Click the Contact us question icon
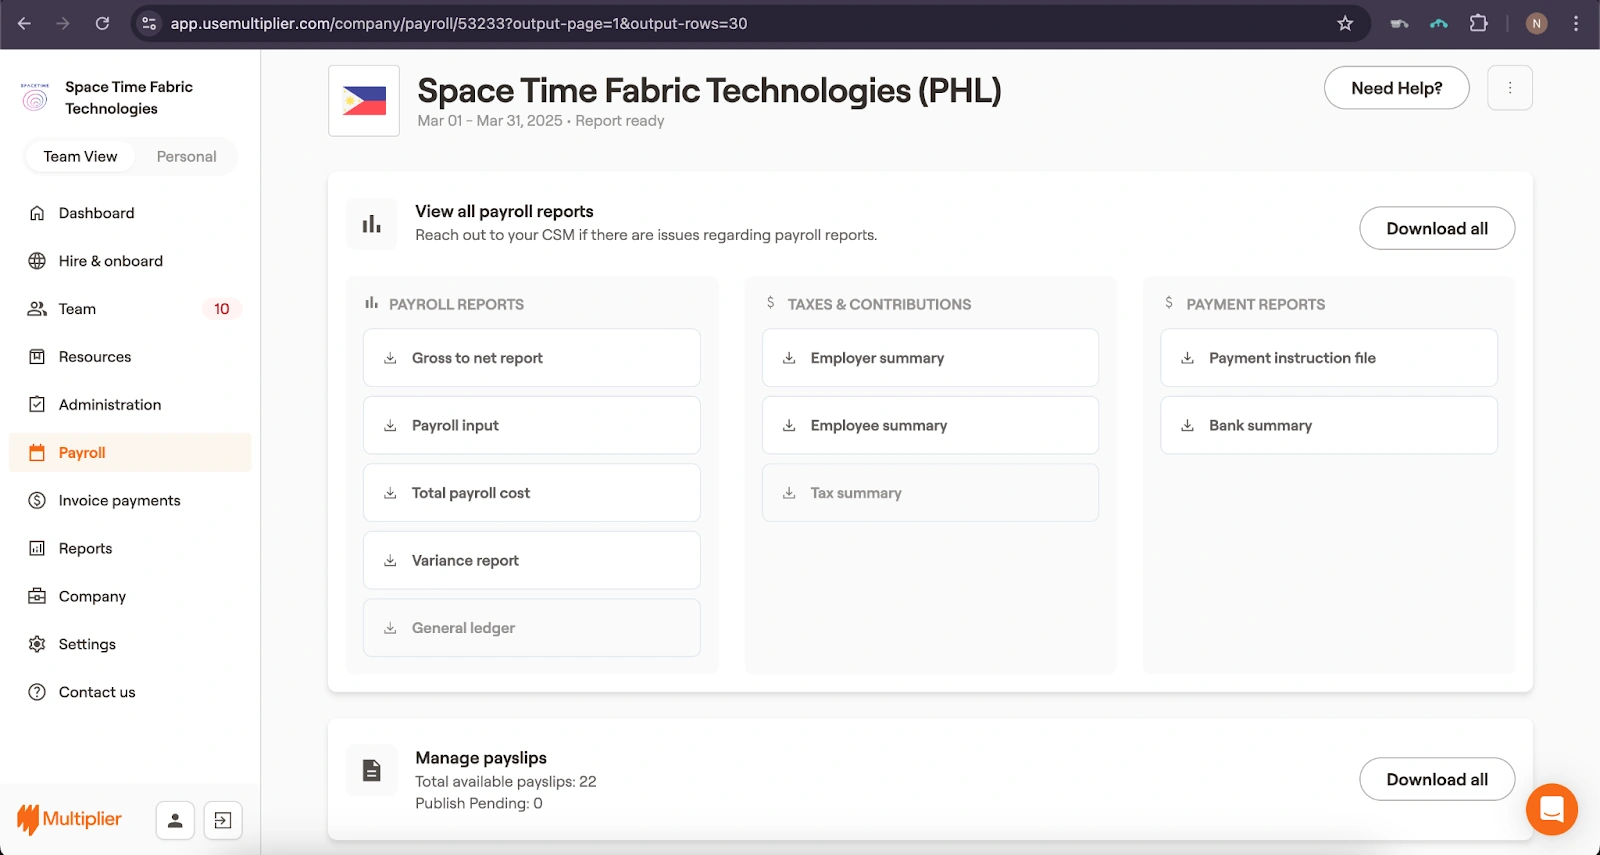1600x855 pixels. (37, 692)
